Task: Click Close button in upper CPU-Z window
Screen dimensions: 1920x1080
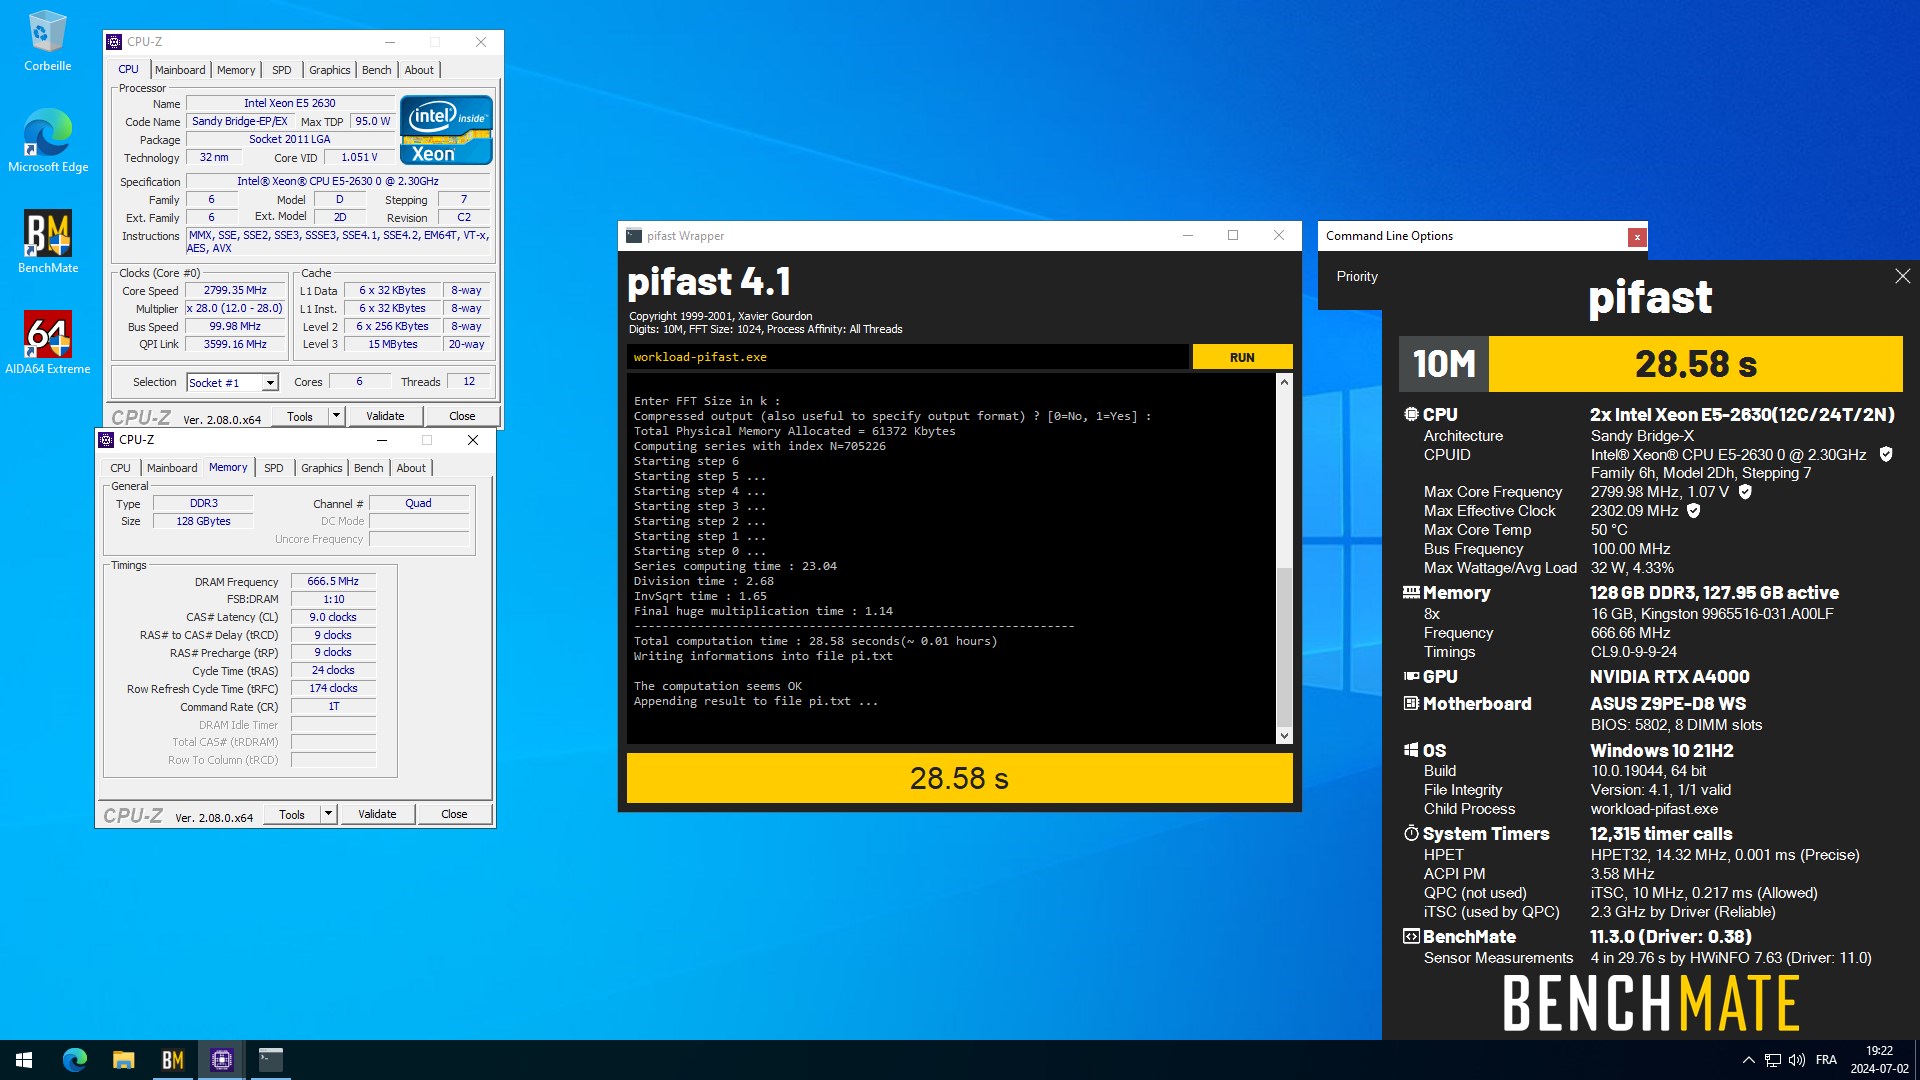Action: click(462, 416)
